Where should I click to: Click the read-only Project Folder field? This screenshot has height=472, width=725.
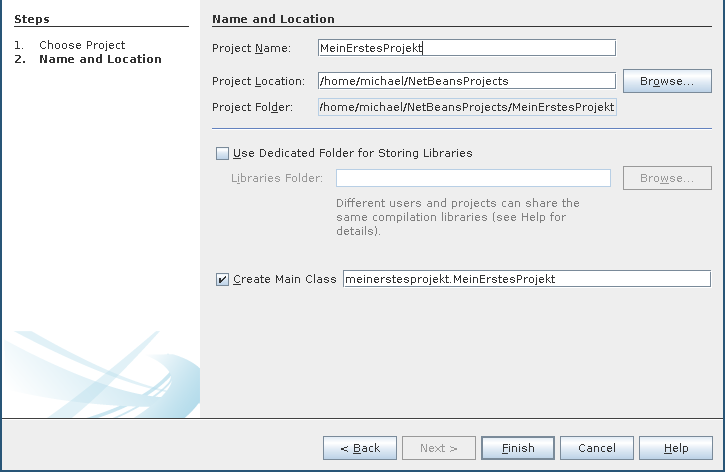pos(466,107)
